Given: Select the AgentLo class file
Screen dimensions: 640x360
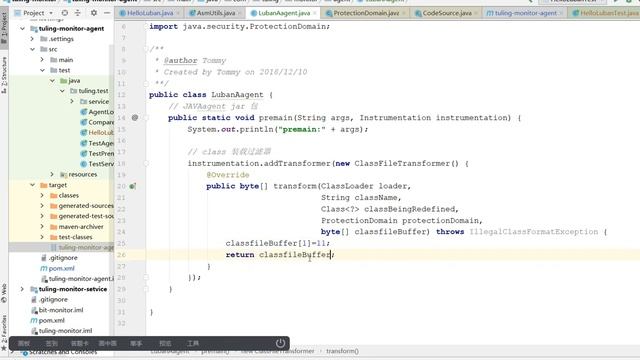Looking at the screenshot, I should tap(97, 112).
